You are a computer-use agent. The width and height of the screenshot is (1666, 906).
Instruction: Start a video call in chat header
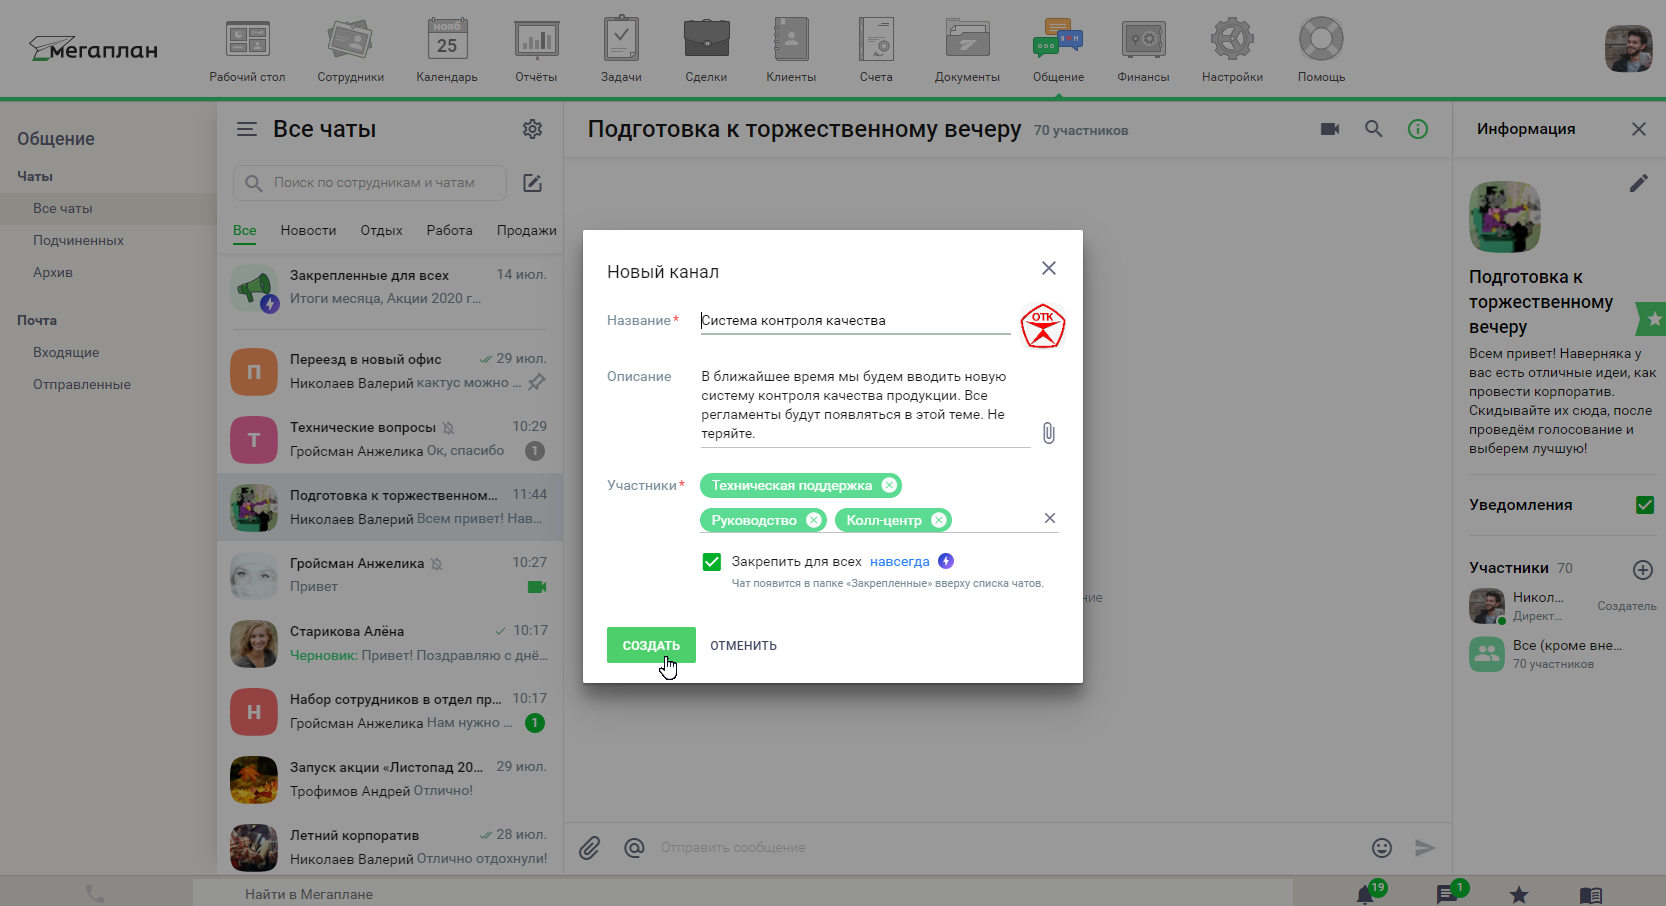click(1330, 129)
